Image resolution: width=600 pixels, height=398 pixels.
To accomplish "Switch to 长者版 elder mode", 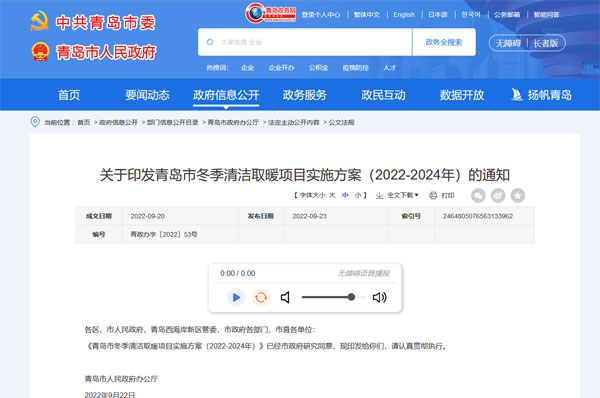I will [x=546, y=43].
